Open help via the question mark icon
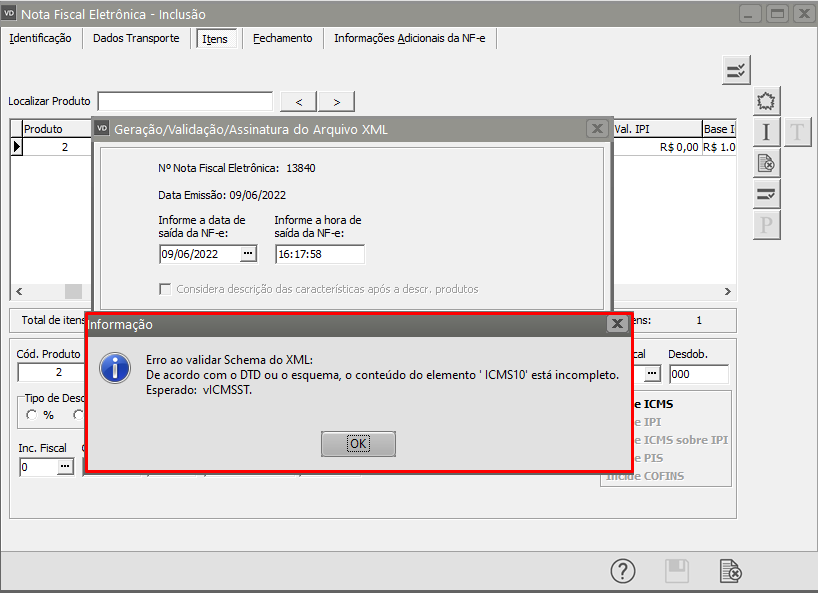The height and width of the screenshot is (593, 818). [x=623, y=571]
